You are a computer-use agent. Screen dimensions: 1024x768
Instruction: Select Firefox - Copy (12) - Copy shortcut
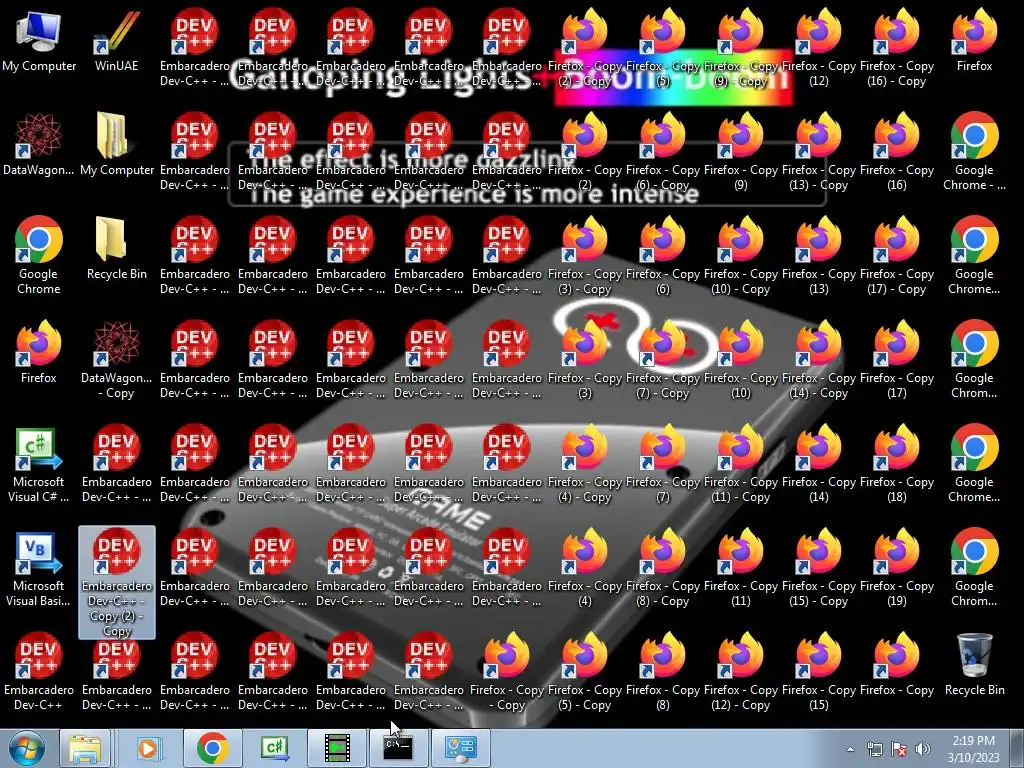click(x=741, y=671)
